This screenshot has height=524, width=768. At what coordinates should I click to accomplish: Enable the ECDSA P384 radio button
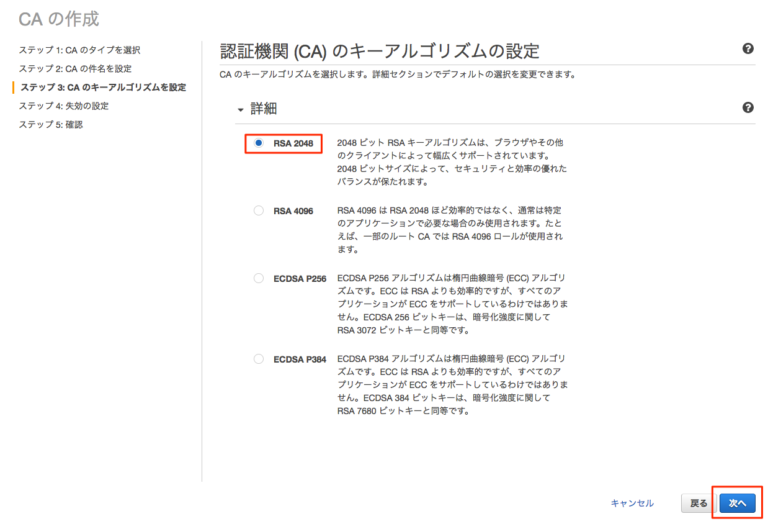259,358
